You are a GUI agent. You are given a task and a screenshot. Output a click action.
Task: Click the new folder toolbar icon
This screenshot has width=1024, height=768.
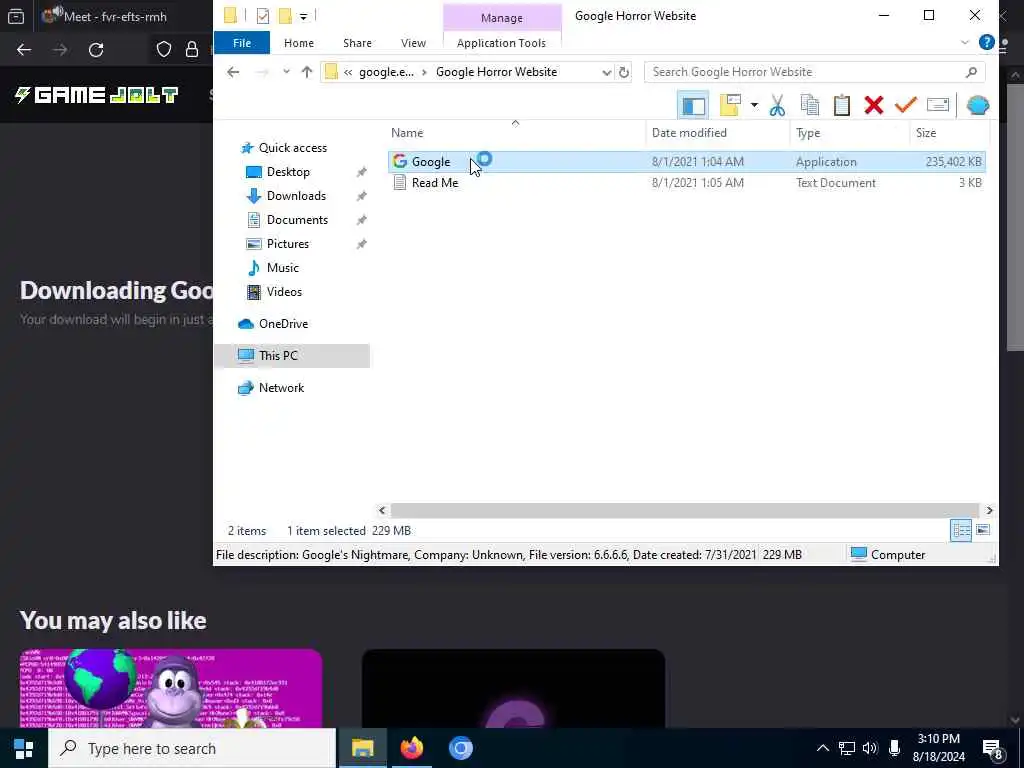(730, 105)
